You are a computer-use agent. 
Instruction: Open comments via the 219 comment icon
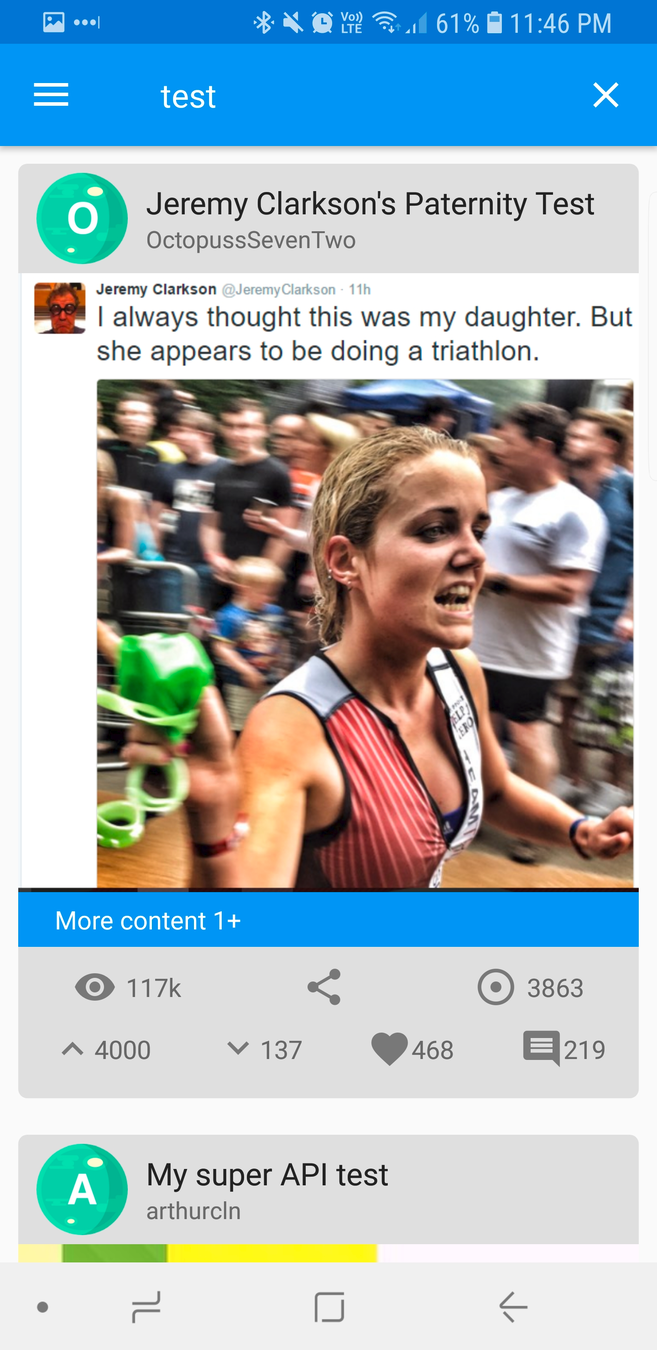541,1049
